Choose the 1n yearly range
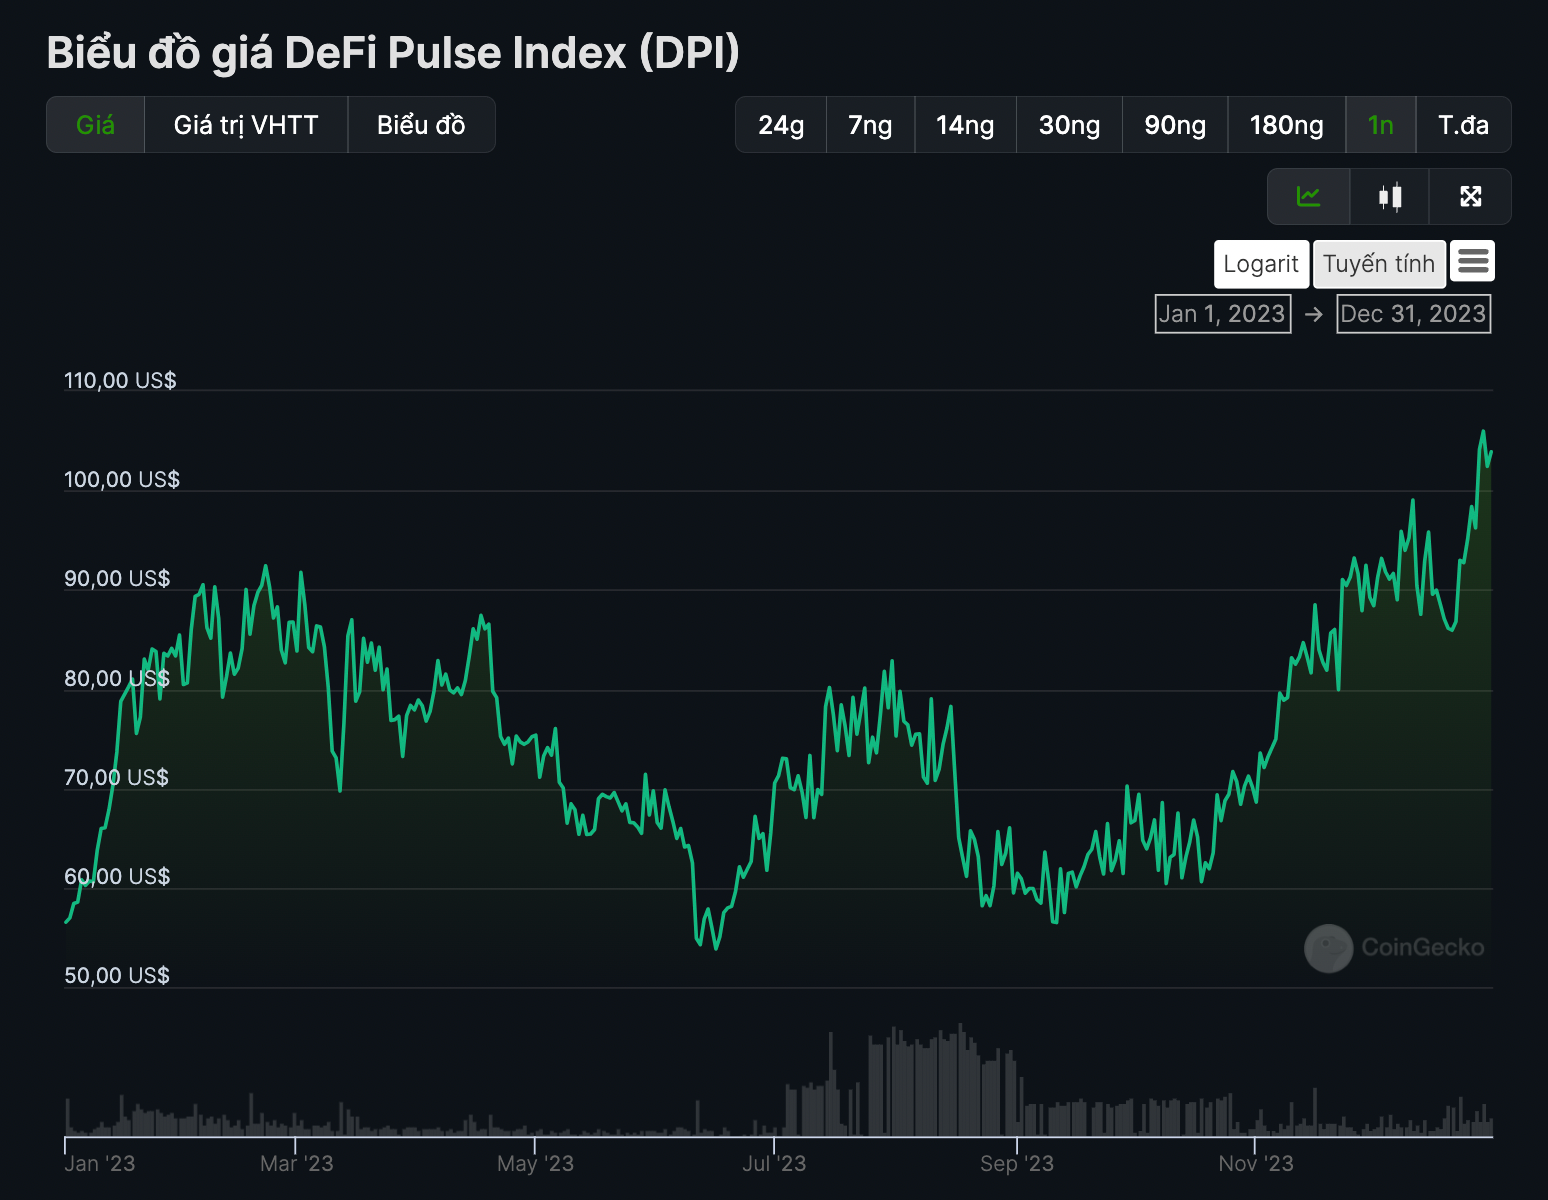1548x1200 pixels. point(1381,125)
